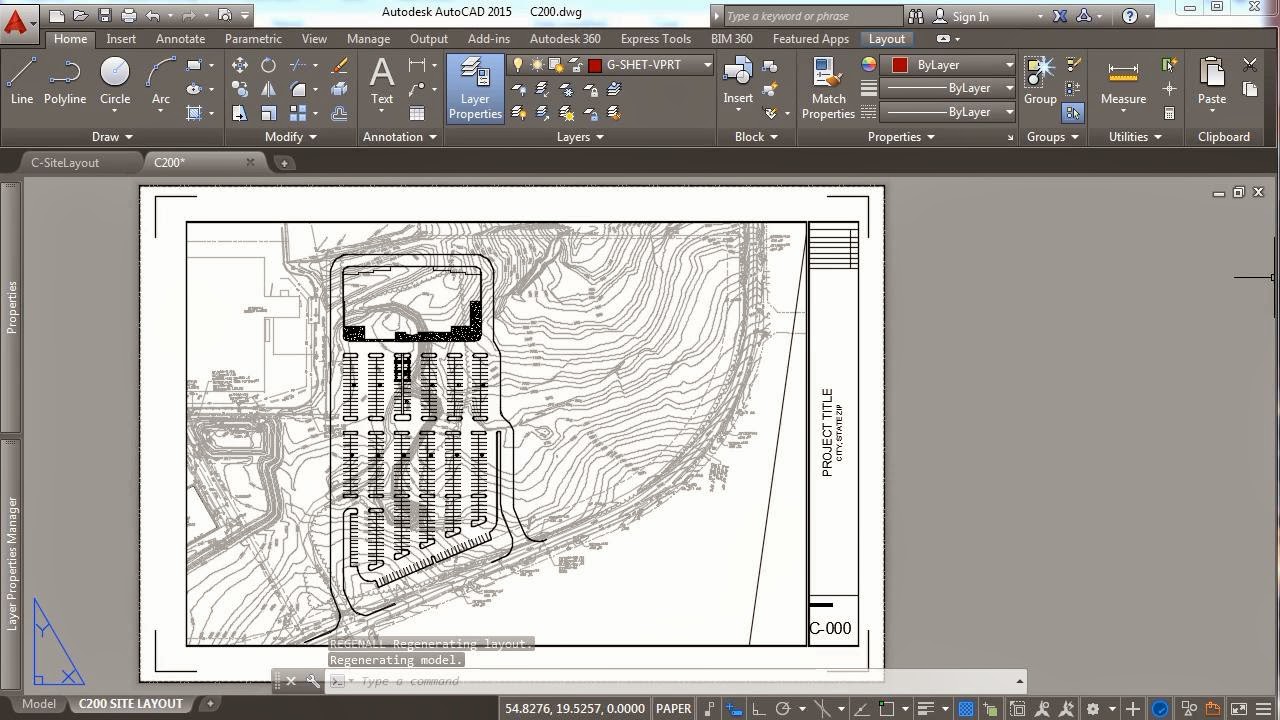The height and width of the screenshot is (720, 1280).
Task: Click the red layer color swatch
Action: tap(595, 65)
